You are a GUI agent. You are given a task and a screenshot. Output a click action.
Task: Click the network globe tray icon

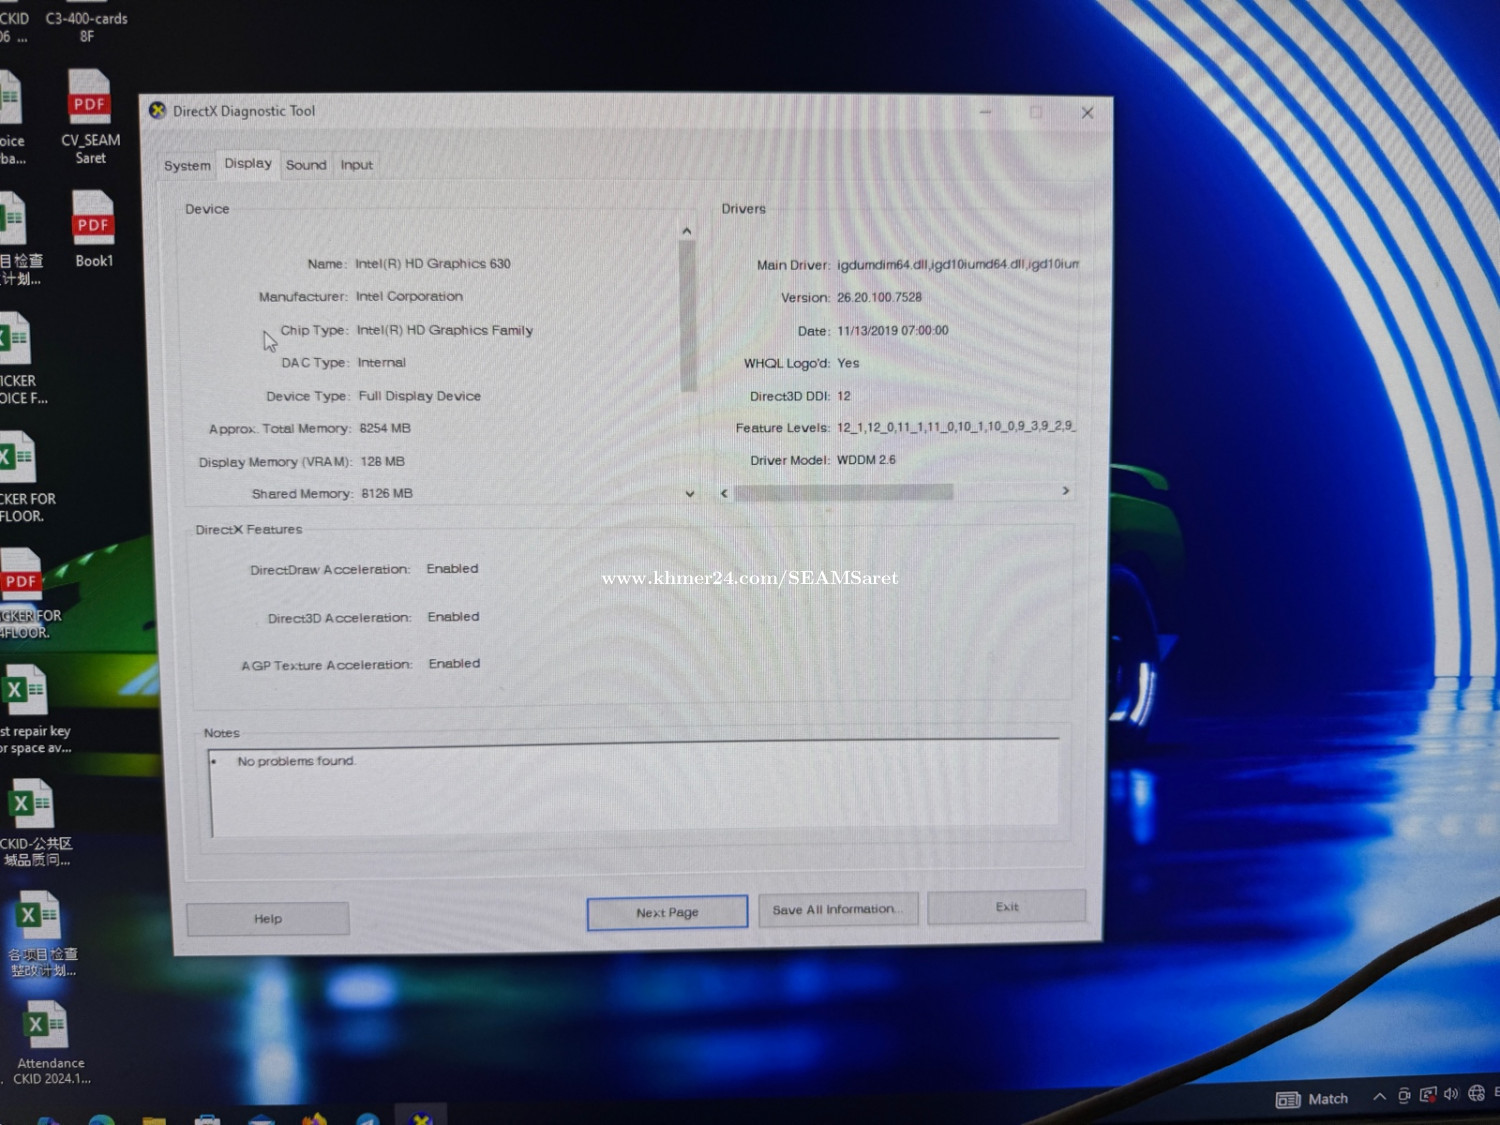click(1476, 1093)
